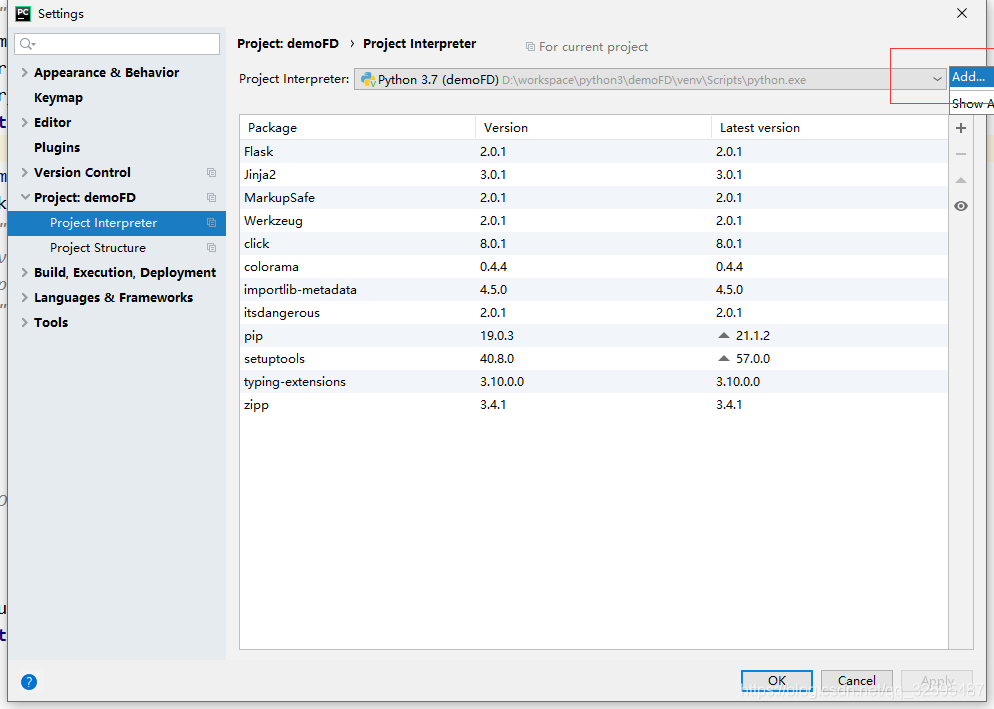This screenshot has height=709, width=994.
Task: Select the Jinja2 package row
Action: coord(594,174)
